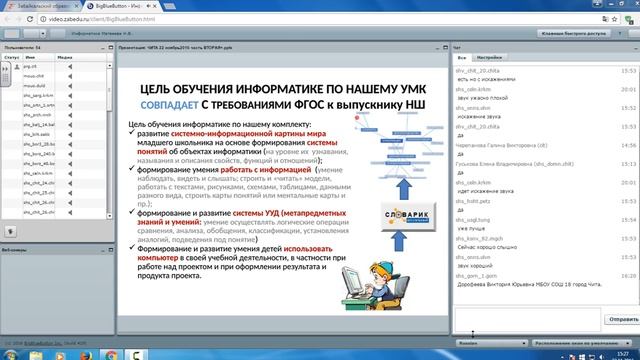This screenshot has width=640, height=360.
Task: Go back in browser history
Action: (7, 19)
